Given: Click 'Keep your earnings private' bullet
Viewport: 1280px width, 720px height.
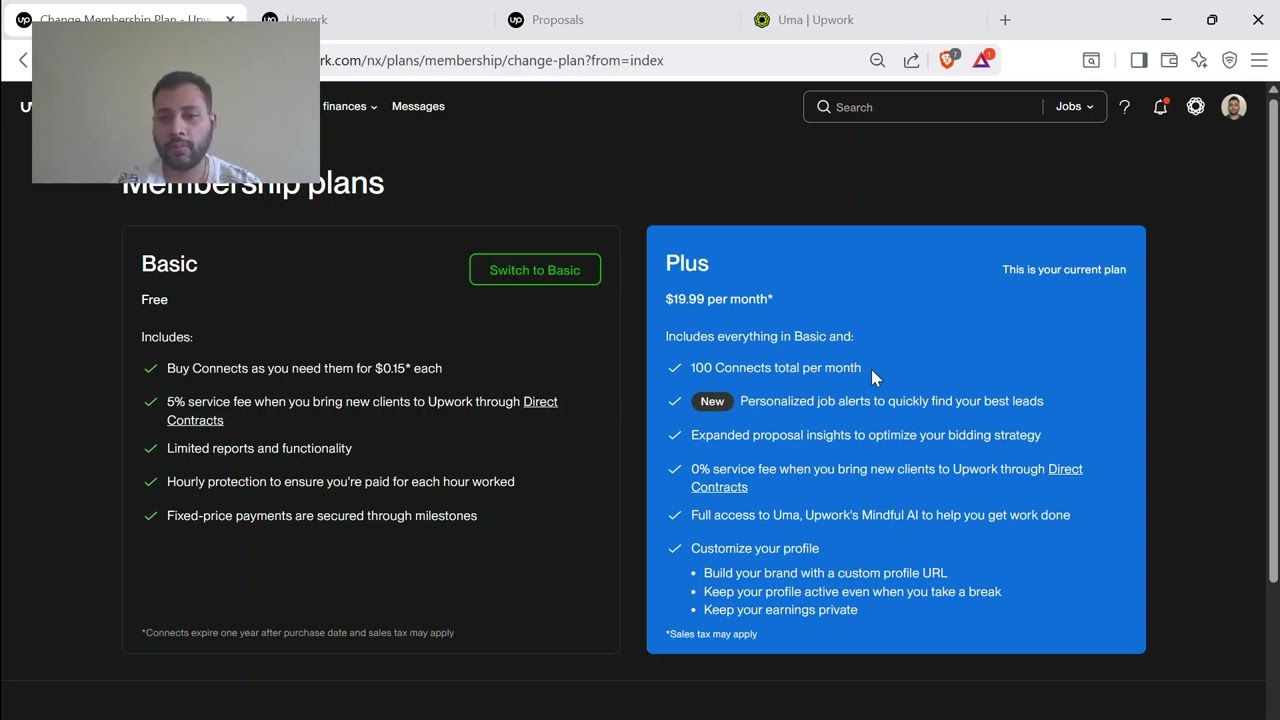Looking at the screenshot, I should [x=780, y=610].
